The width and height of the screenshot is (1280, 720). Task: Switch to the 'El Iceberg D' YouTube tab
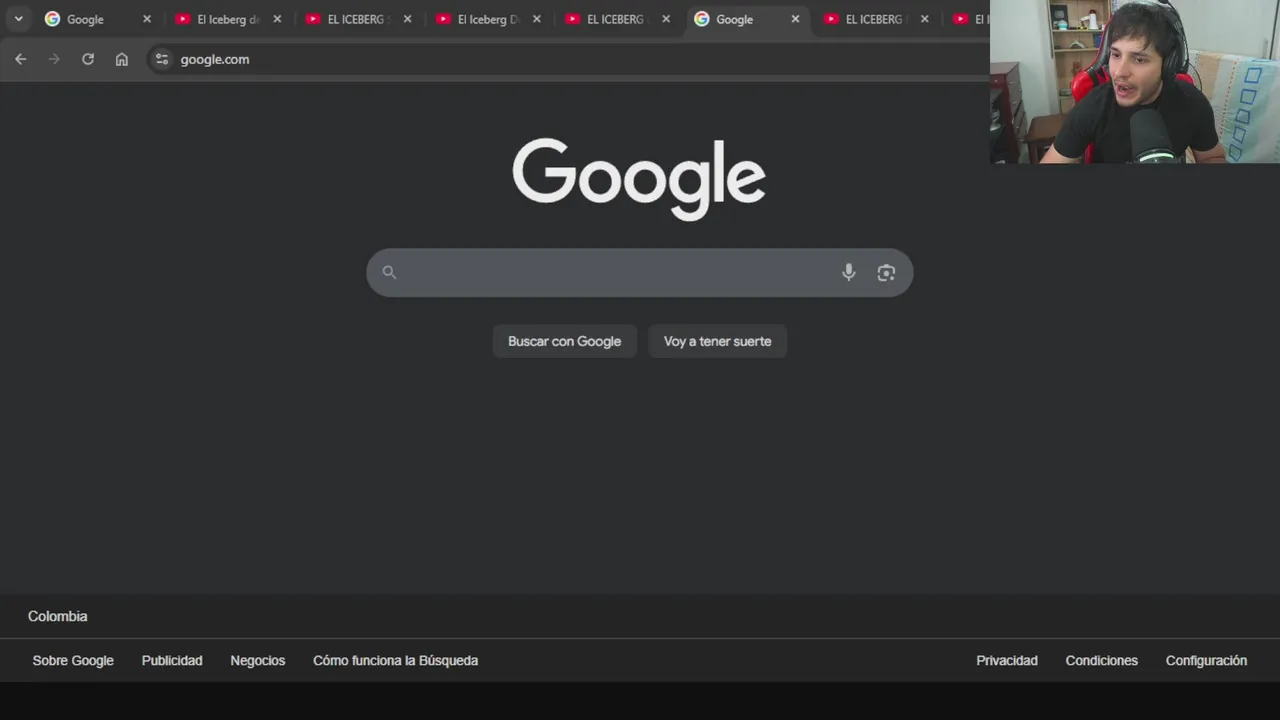tap(488, 19)
